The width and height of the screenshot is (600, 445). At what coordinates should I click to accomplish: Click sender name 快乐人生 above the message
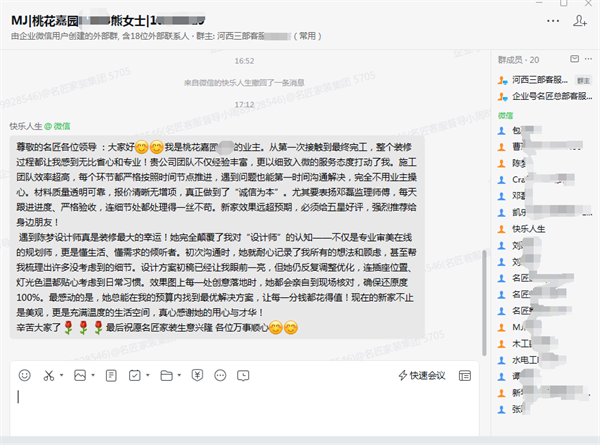26,126
